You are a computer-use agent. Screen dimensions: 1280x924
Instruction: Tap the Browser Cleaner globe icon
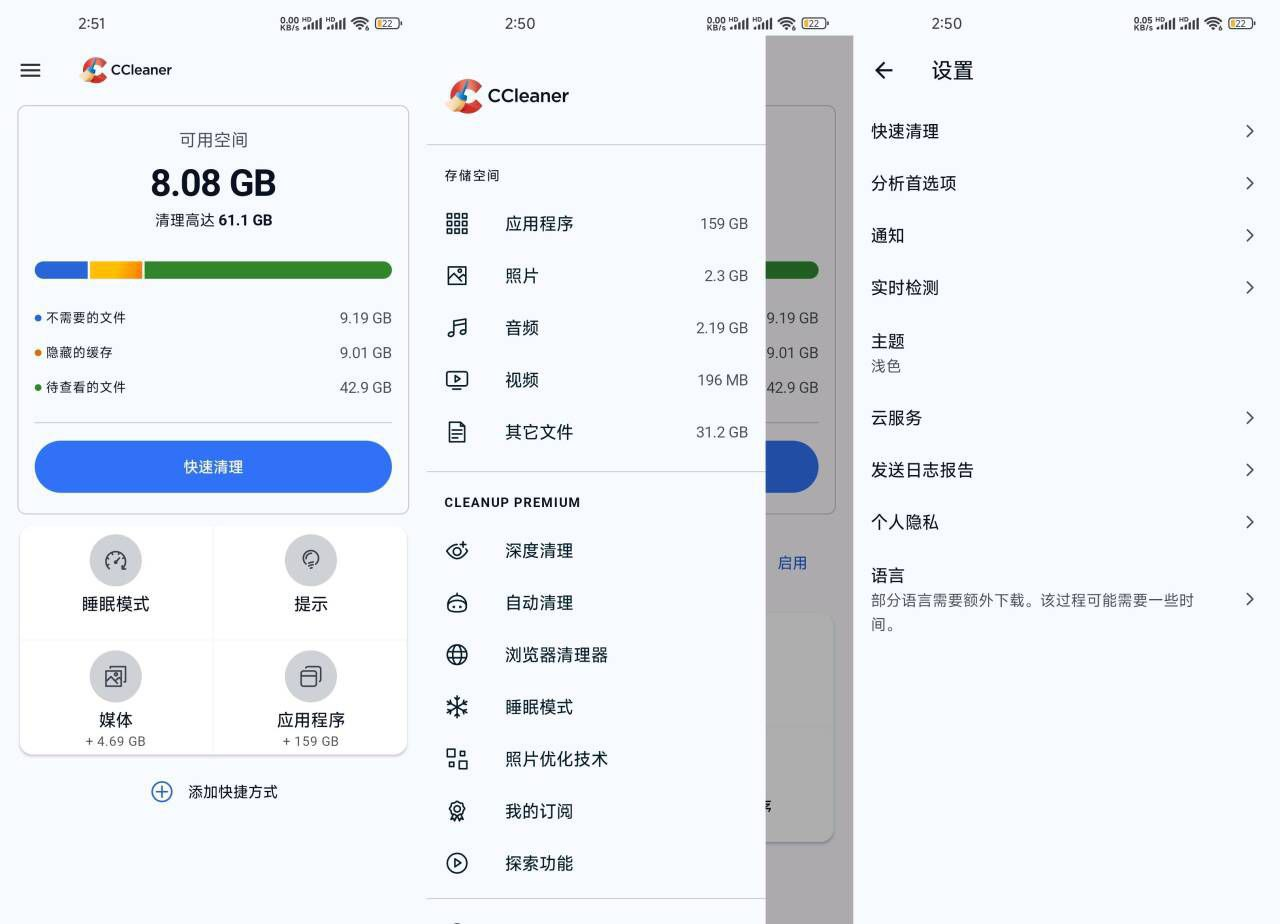click(x=457, y=655)
